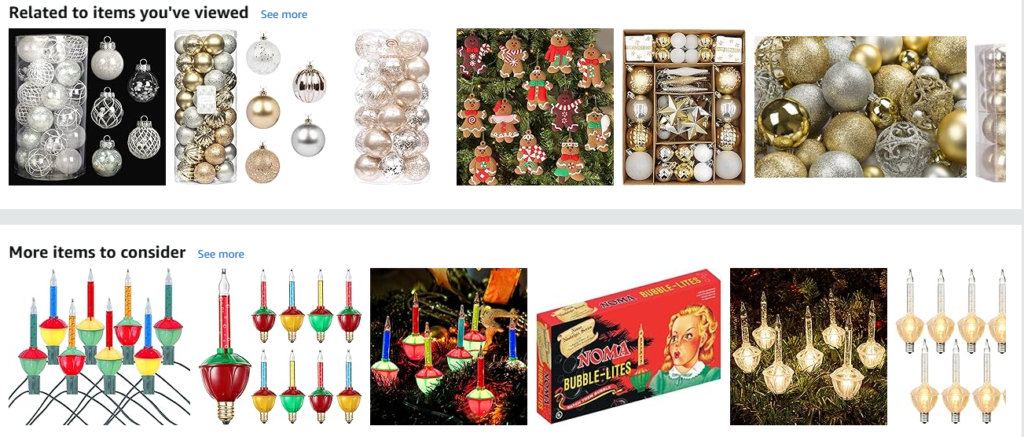Open the NOMA Bubble-Lites red box product
The height and width of the screenshot is (437, 1024).
(628, 346)
